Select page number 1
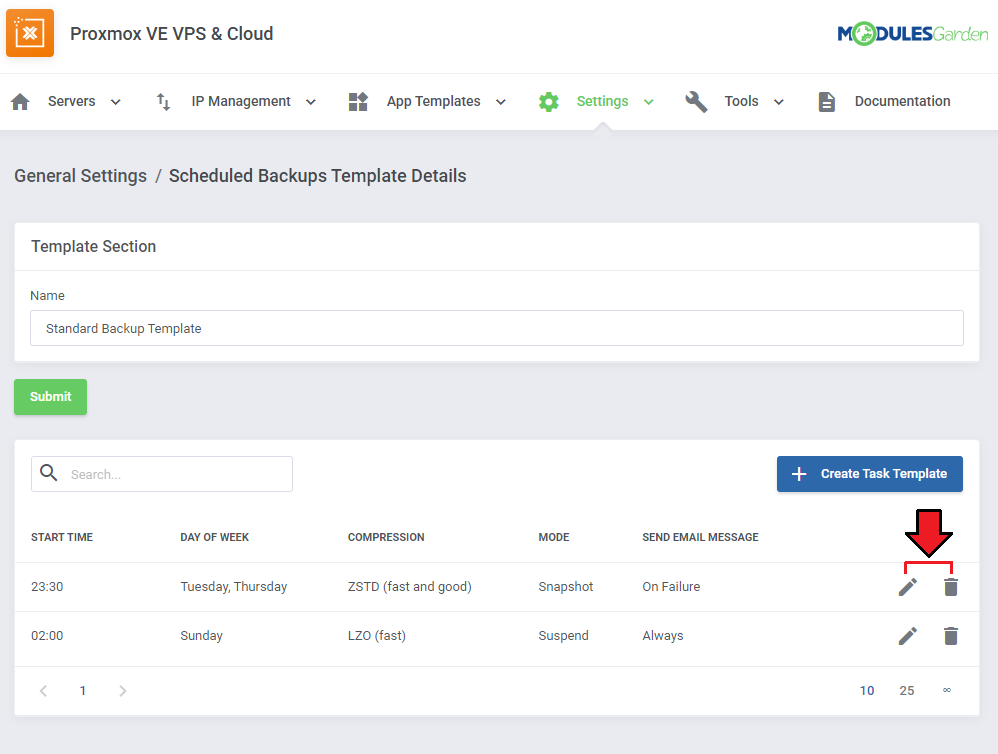The image size is (998, 754). tap(83, 691)
